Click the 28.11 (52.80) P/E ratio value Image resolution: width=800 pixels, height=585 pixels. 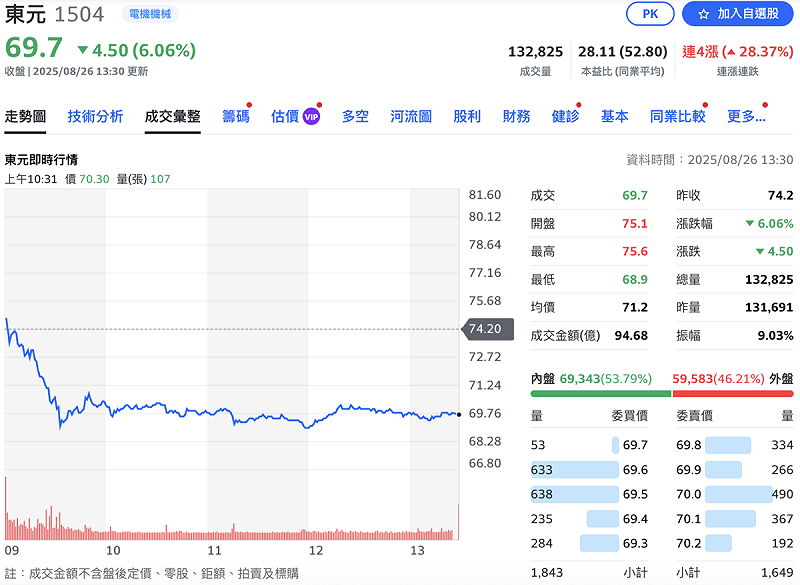pyautogui.click(x=622, y=52)
